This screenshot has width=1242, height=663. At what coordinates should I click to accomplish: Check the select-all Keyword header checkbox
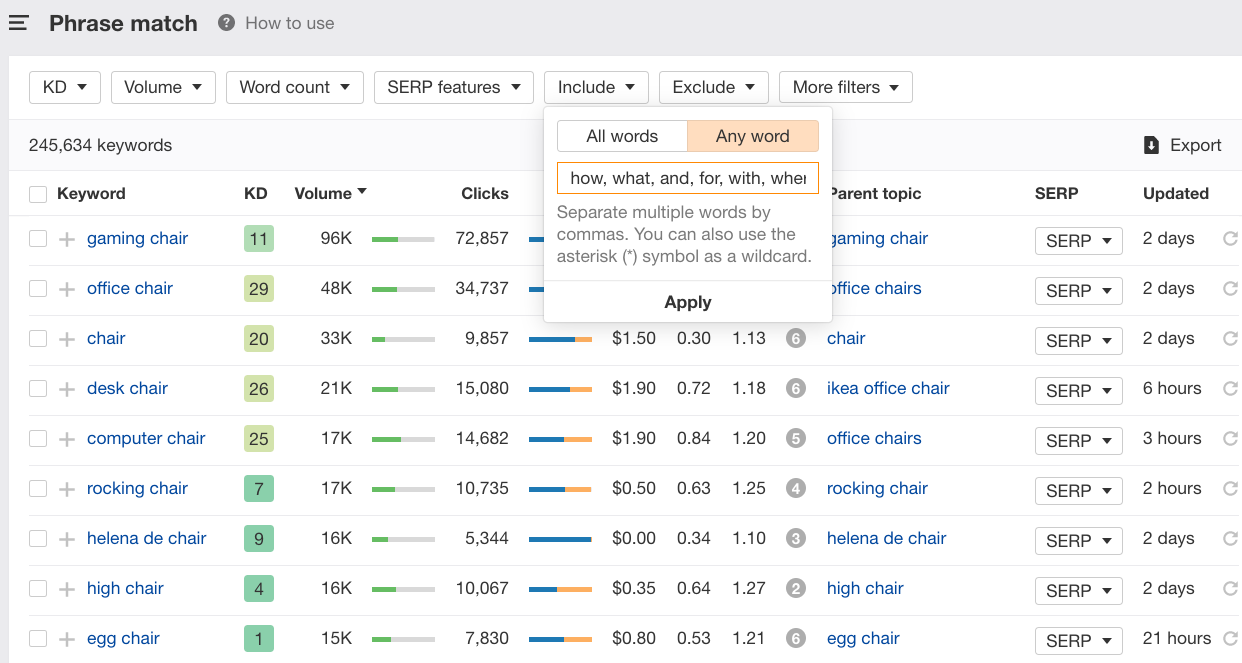[x=38, y=194]
